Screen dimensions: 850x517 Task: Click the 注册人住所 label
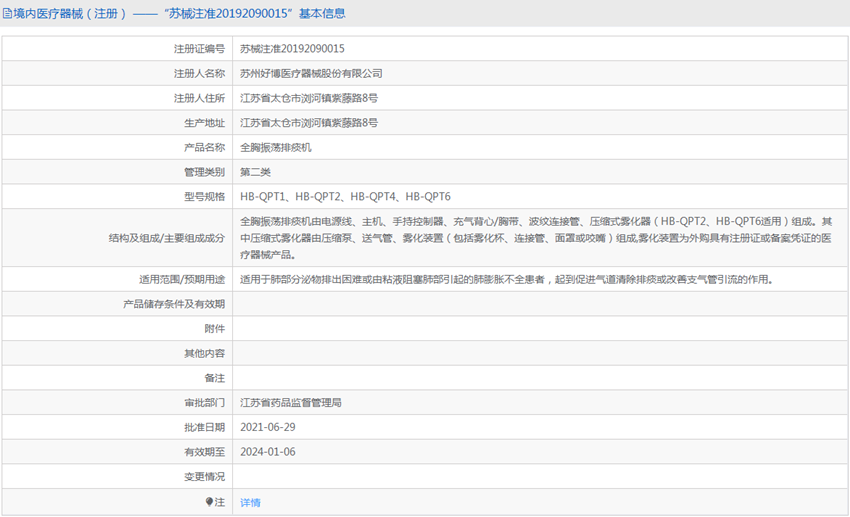tap(199, 98)
